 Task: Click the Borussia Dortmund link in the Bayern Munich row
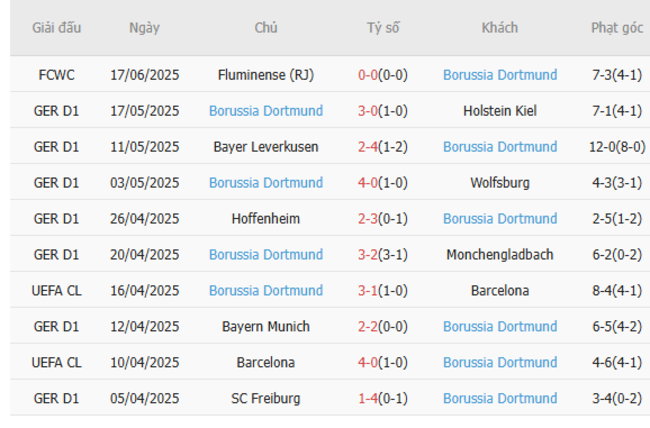500,327
